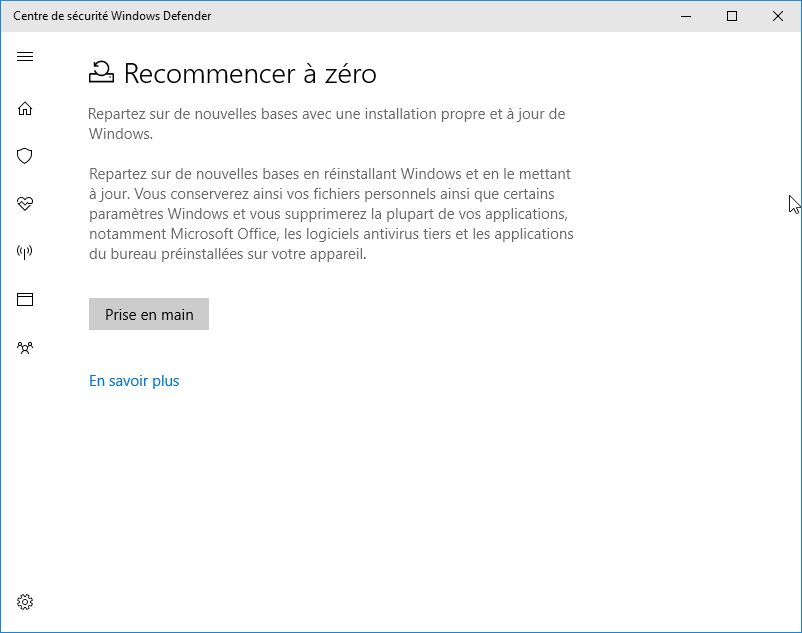Click the paragraph mentioning Microsoft Office
This screenshot has width=802, height=633.
click(x=331, y=214)
